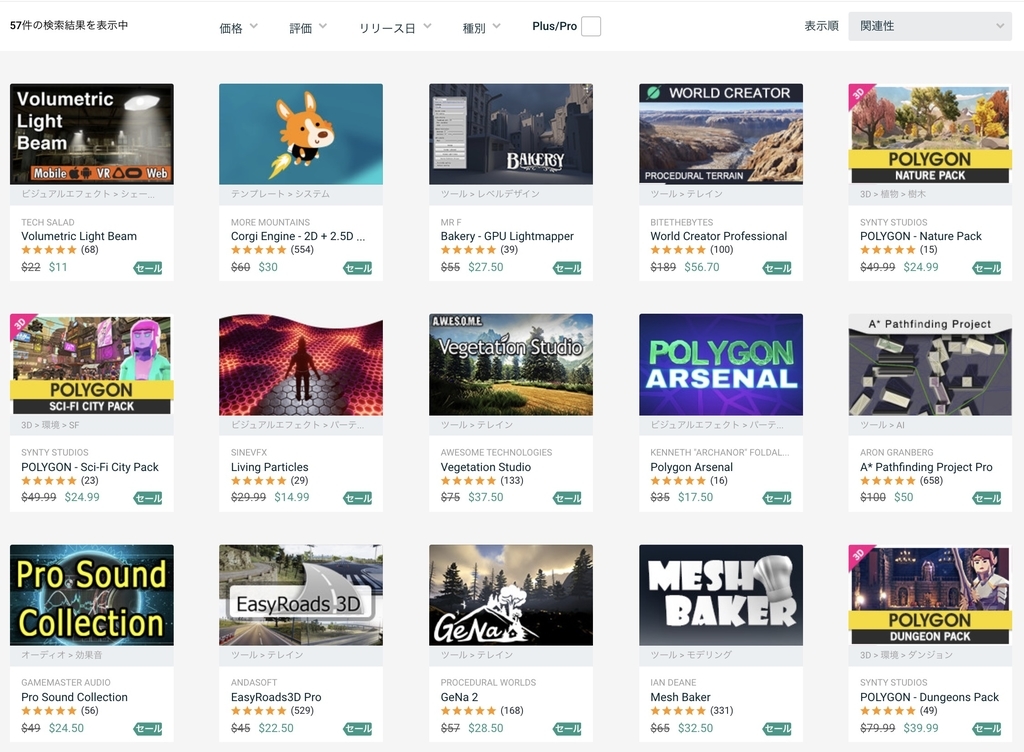Click the sale badge on Volumetric Light Beam

click(148, 268)
